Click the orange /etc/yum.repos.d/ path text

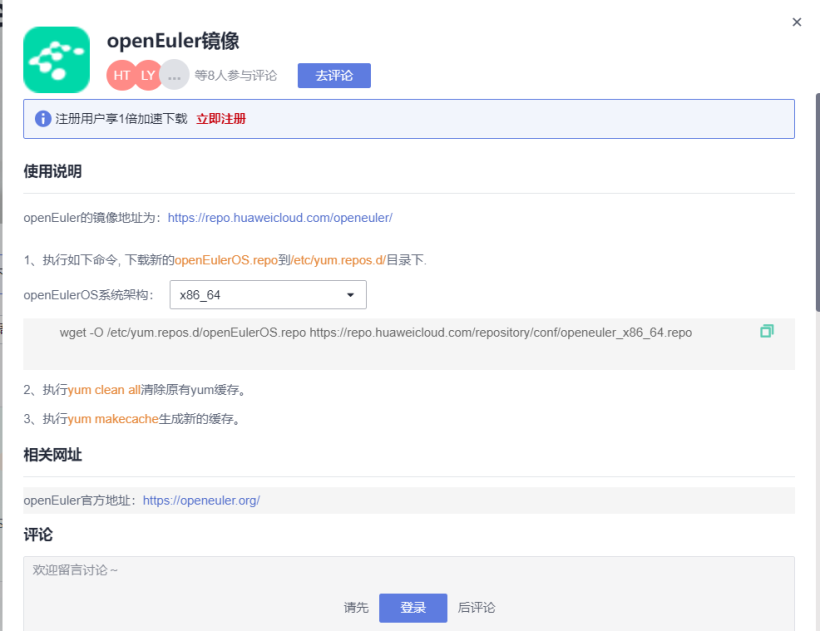point(338,260)
